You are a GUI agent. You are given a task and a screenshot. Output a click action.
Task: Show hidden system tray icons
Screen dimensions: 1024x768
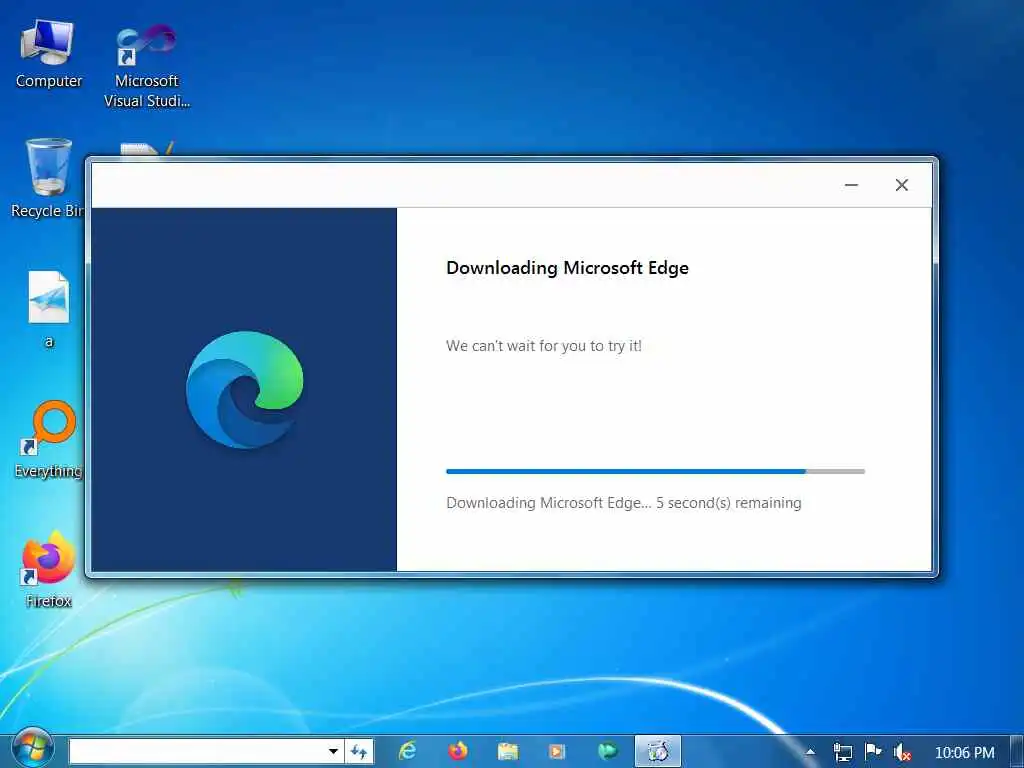click(810, 752)
